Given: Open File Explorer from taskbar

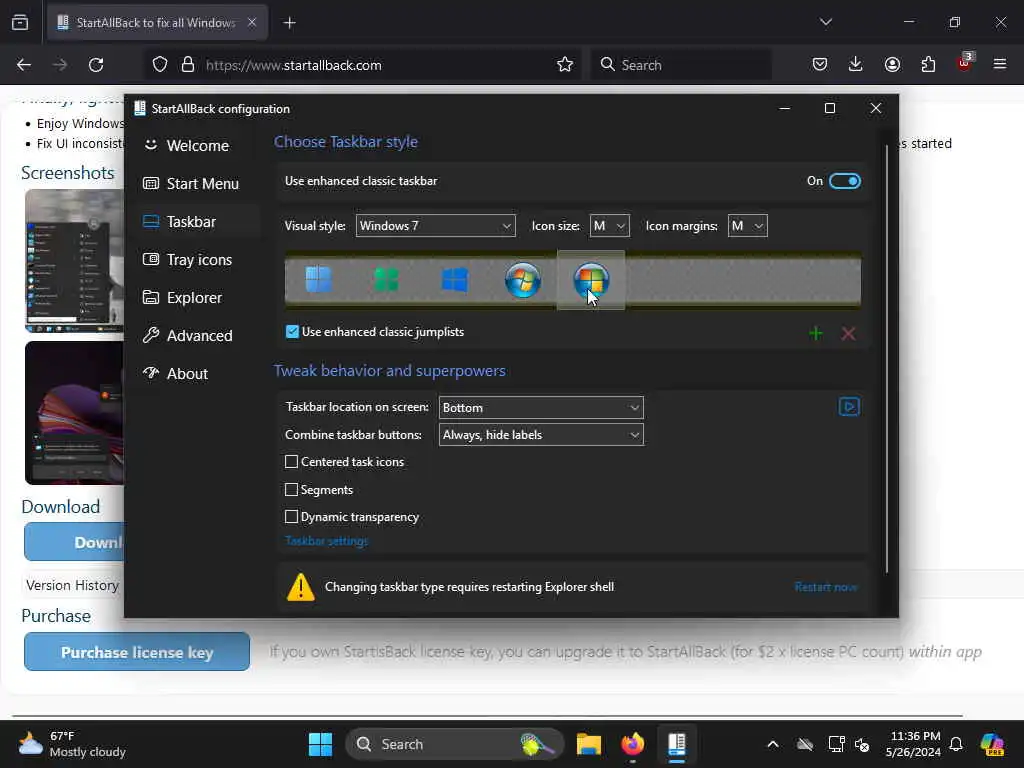Looking at the screenshot, I should coord(588,744).
